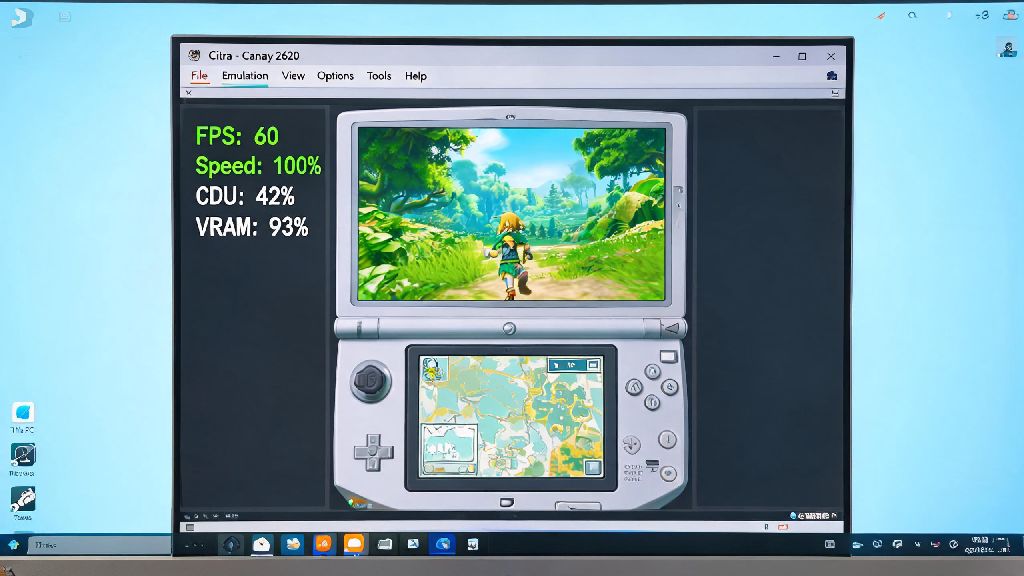The image size is (1024, 576).
Task: Open the folder icon in taskbar
Action: (385, 544)
